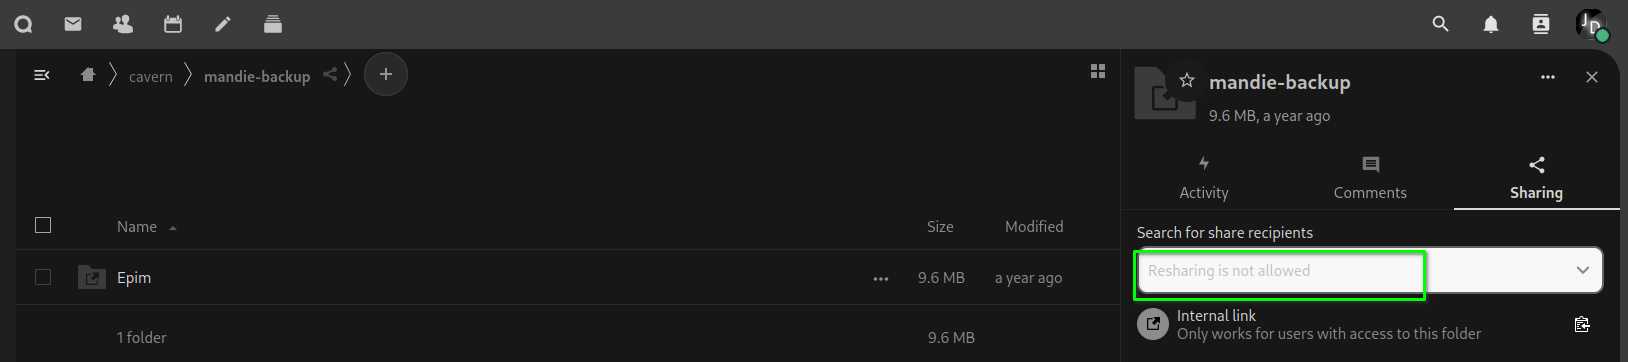Copy the internal link to clipboard
The width and height of the screenshot is (1628, 362).
pyautogui.click(x=1582, y=324)
